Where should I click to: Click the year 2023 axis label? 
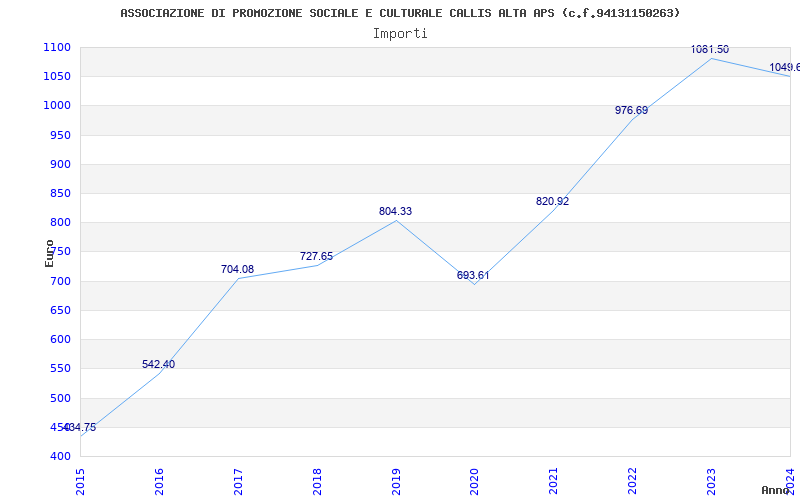point(711,482)
